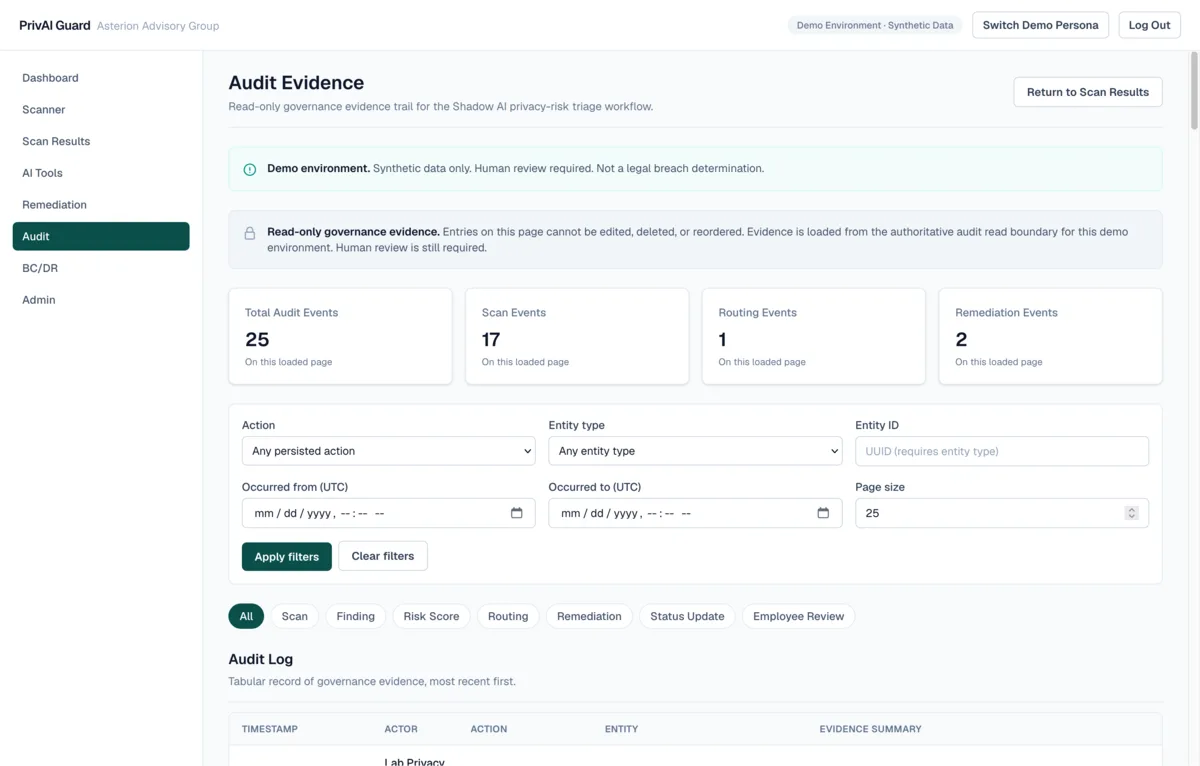Filter audit log by Scan chip

point(295,616)
